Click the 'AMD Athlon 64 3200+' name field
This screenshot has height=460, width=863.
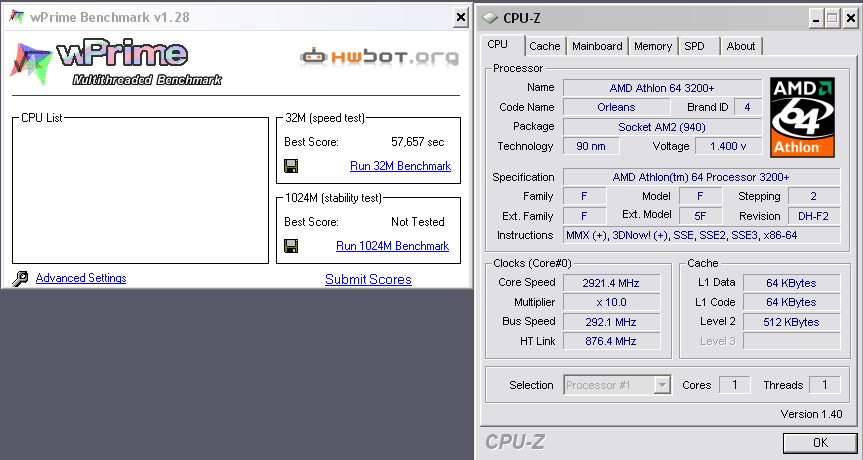click(x=662, y=88)
